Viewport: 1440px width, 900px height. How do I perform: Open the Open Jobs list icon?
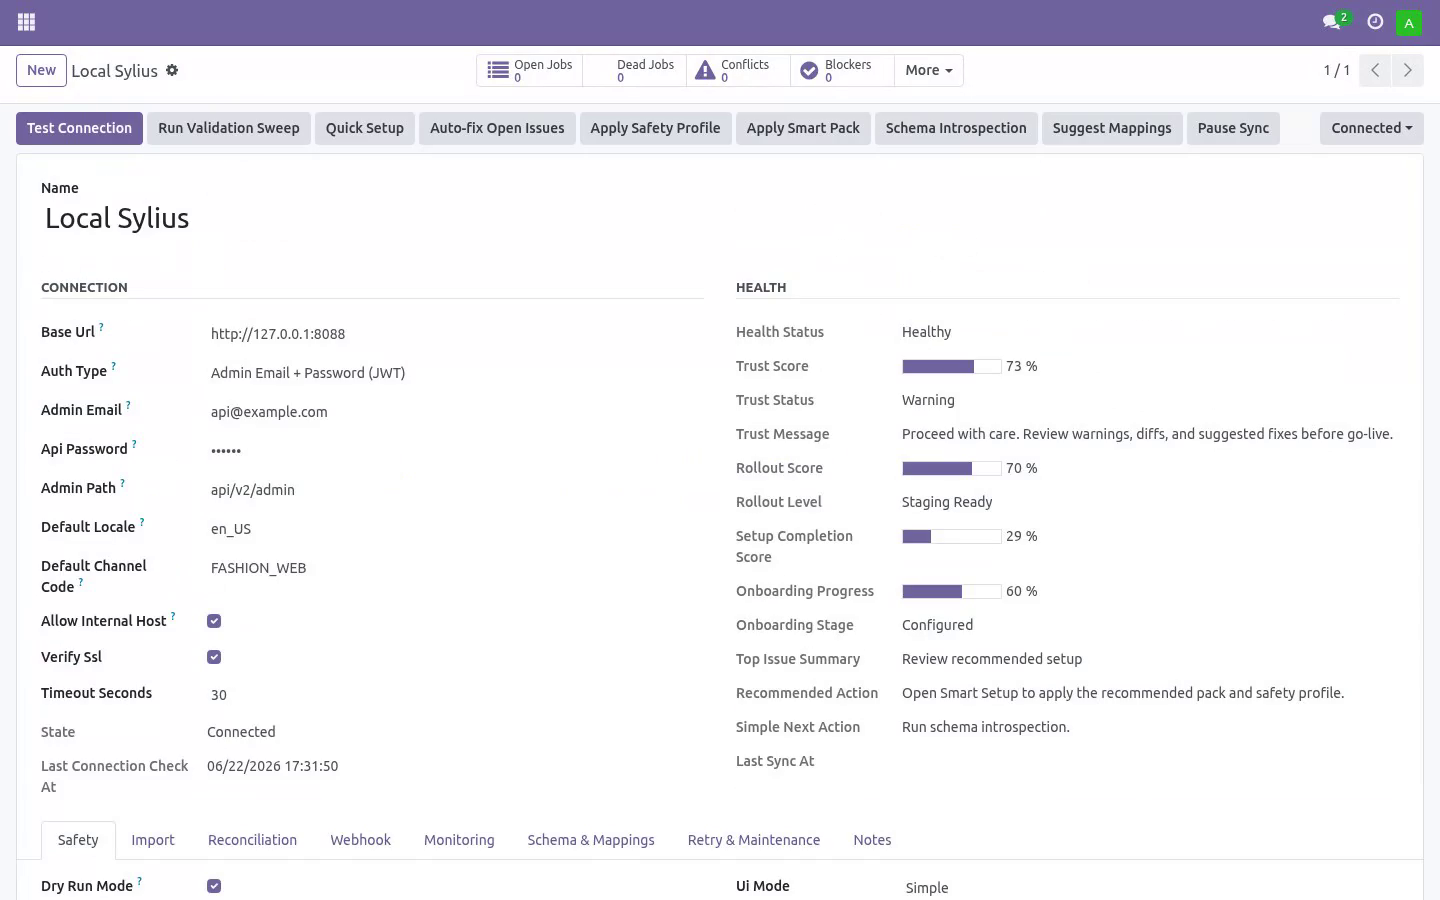pos(498,70)
